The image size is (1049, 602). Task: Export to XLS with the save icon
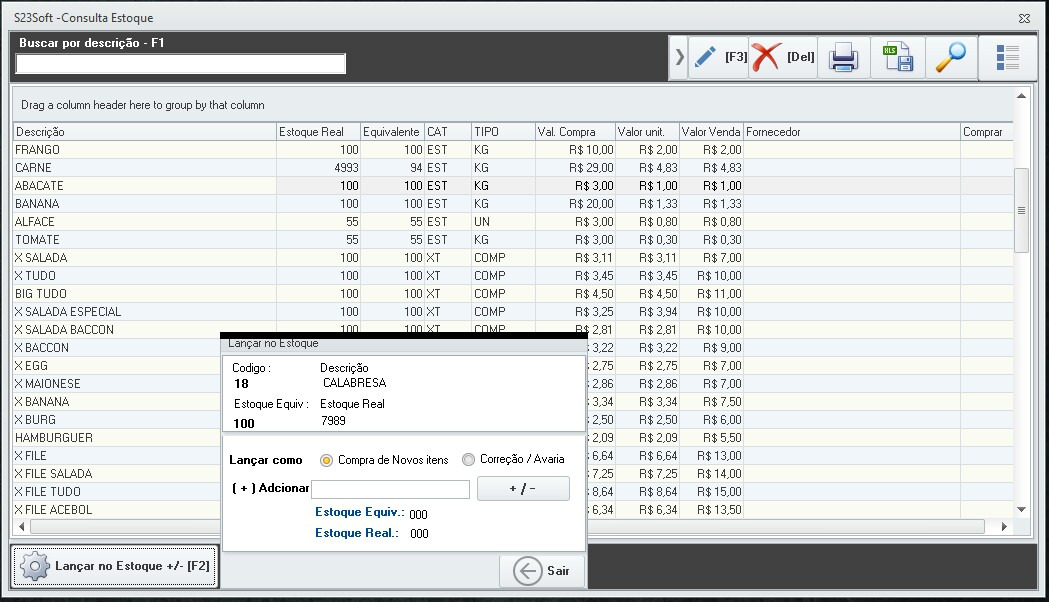coord(897,58)
